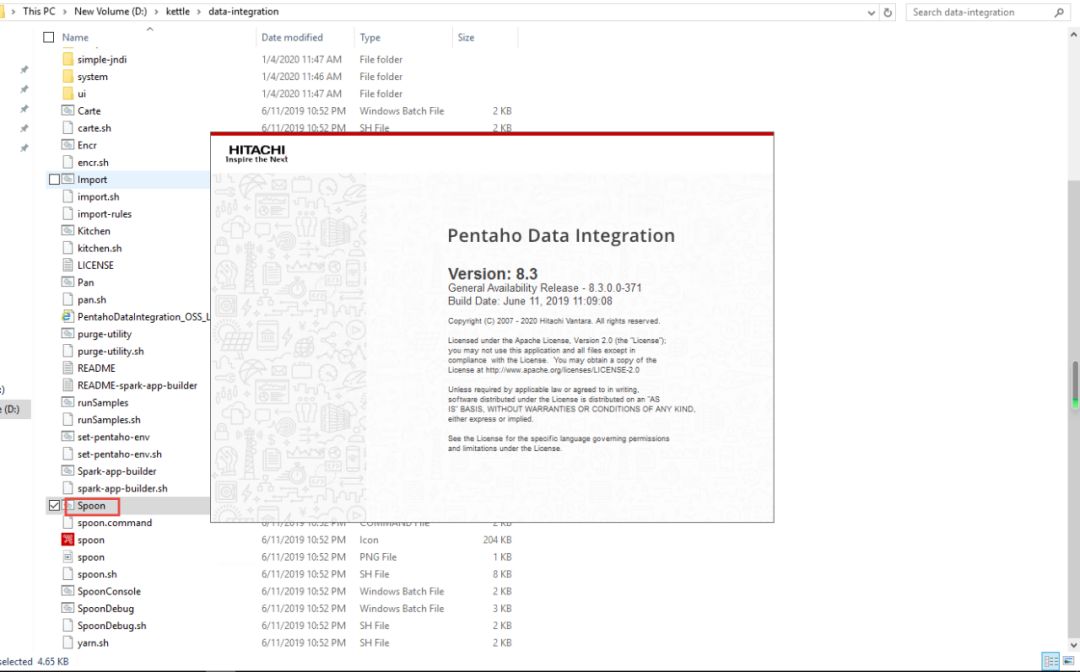Select the spark-app-builder.sh file
This screenshot has width=1080, height=672.
pyautogui.click(x=123, y=488)
